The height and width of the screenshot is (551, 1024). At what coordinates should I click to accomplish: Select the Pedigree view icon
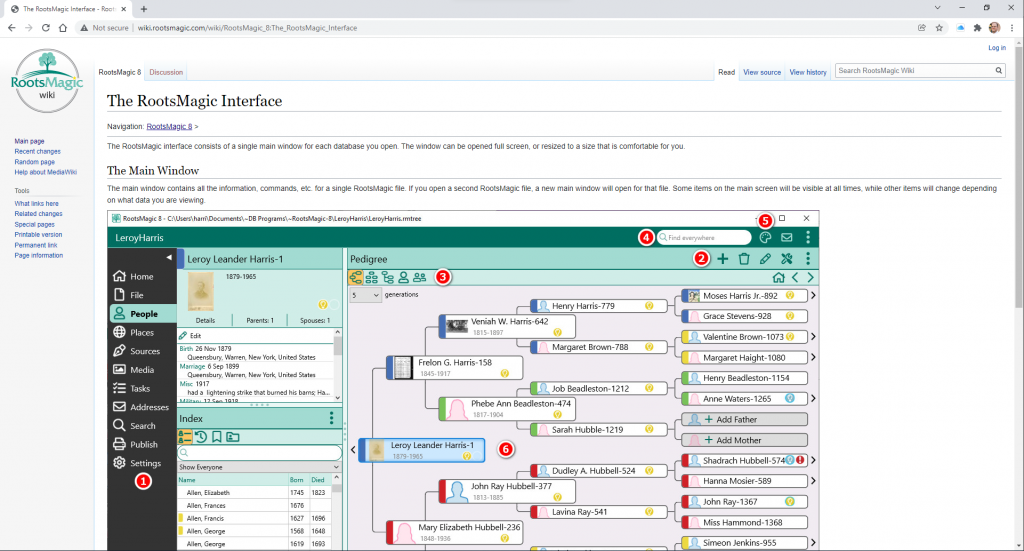[x=355, y=277]
